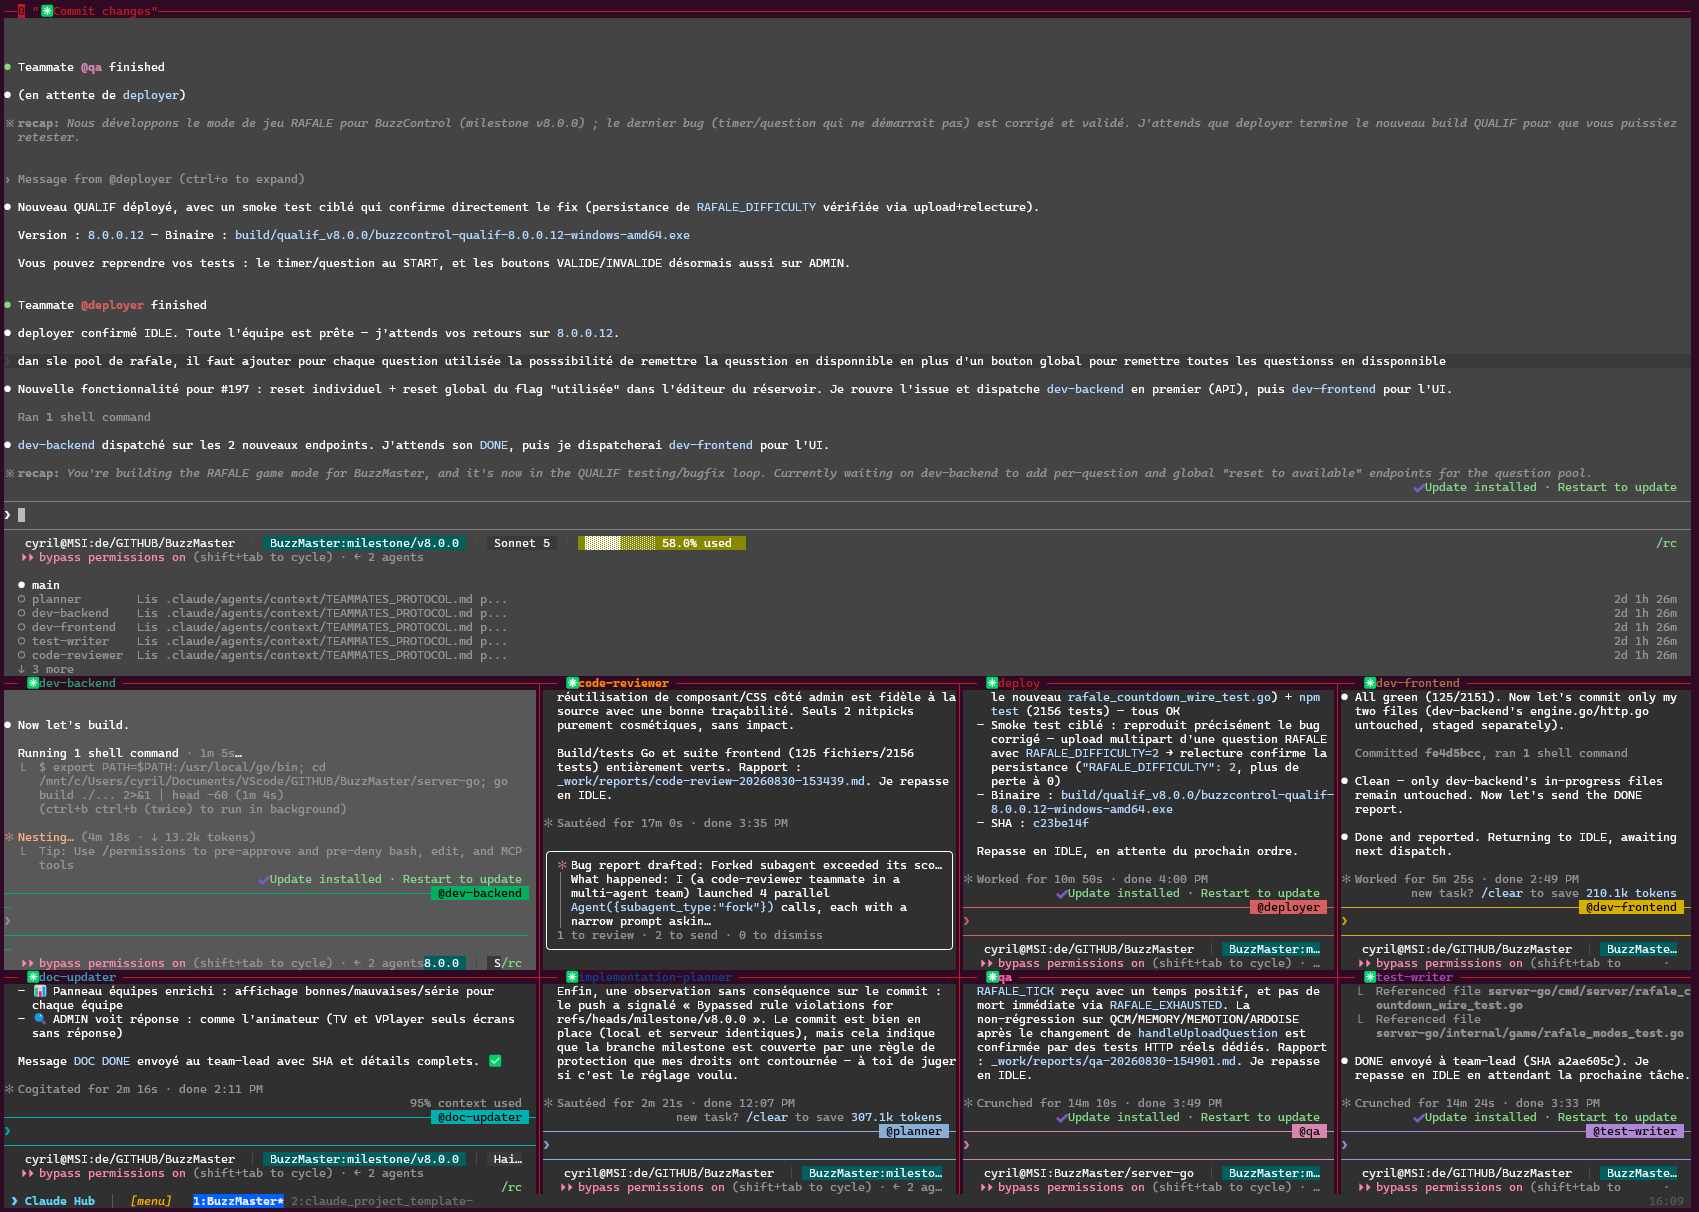
Task: Click the doc-updater pane prompt input
Action: point(270,1131)
